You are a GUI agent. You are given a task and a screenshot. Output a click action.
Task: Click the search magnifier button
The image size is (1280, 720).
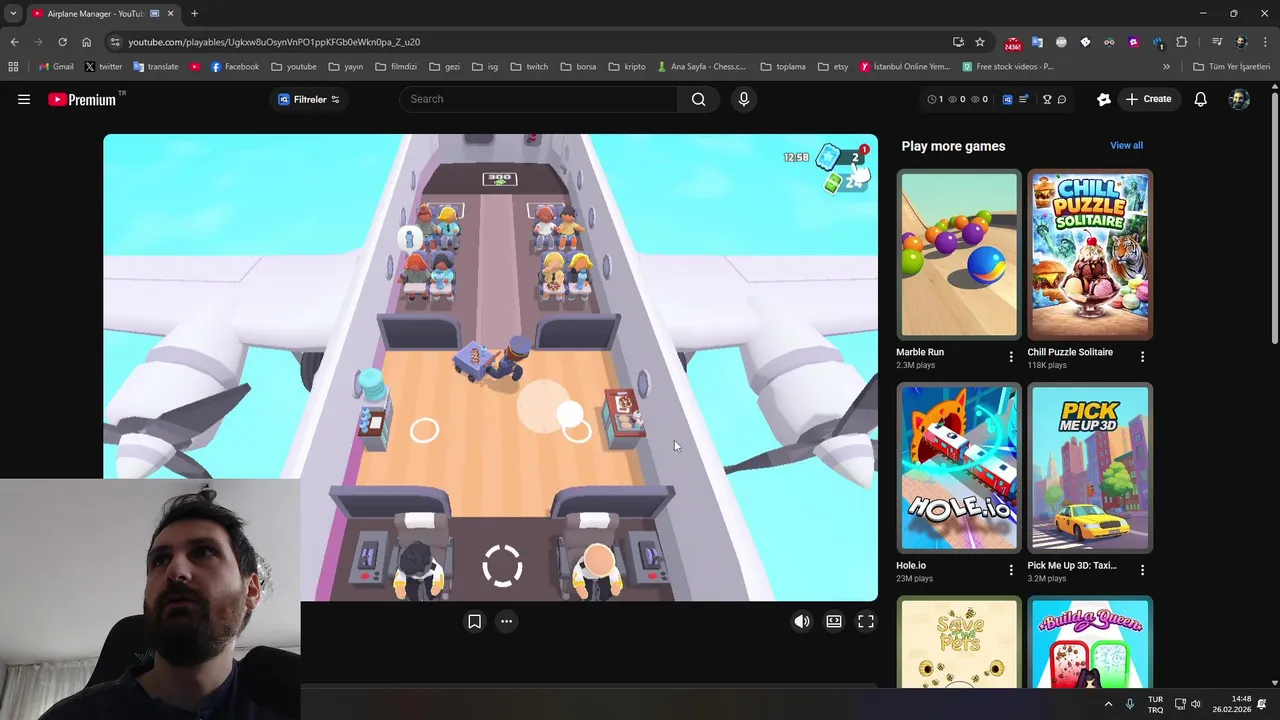point(698,99)
